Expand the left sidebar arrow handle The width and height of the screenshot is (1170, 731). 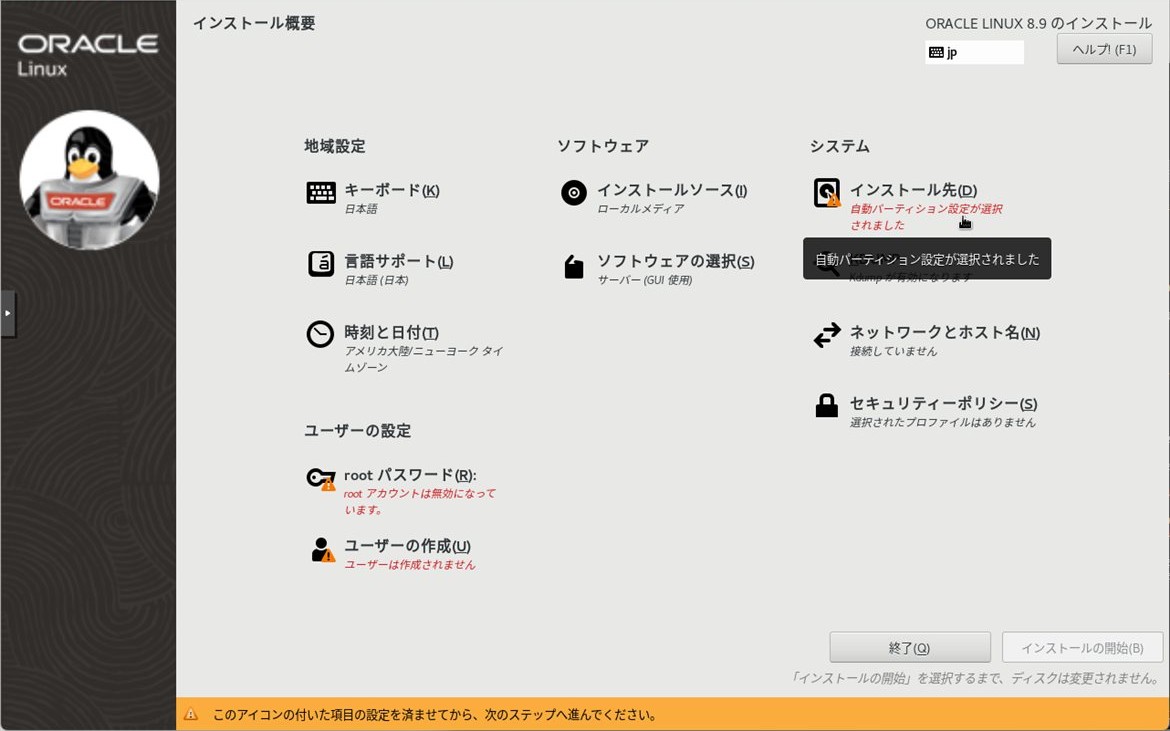(7, 313)
